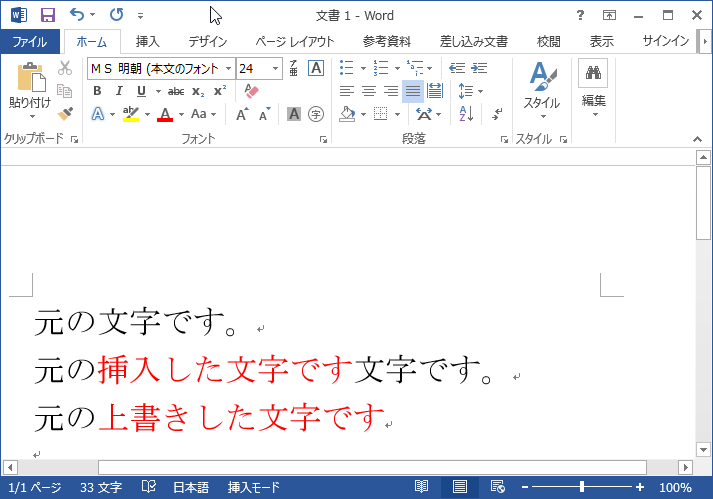
Task: Switch to Web Layout view icon
Action: coord(497,487)
